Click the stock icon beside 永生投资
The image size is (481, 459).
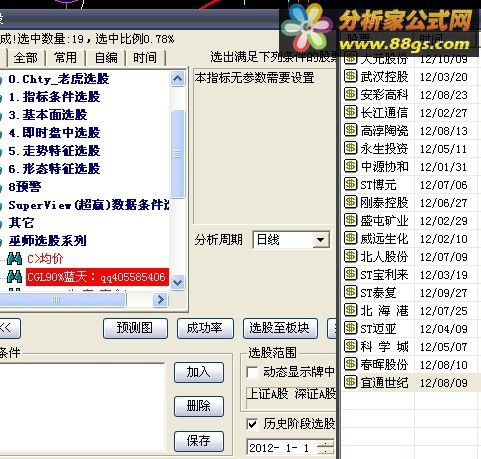[x=350, y=148]
